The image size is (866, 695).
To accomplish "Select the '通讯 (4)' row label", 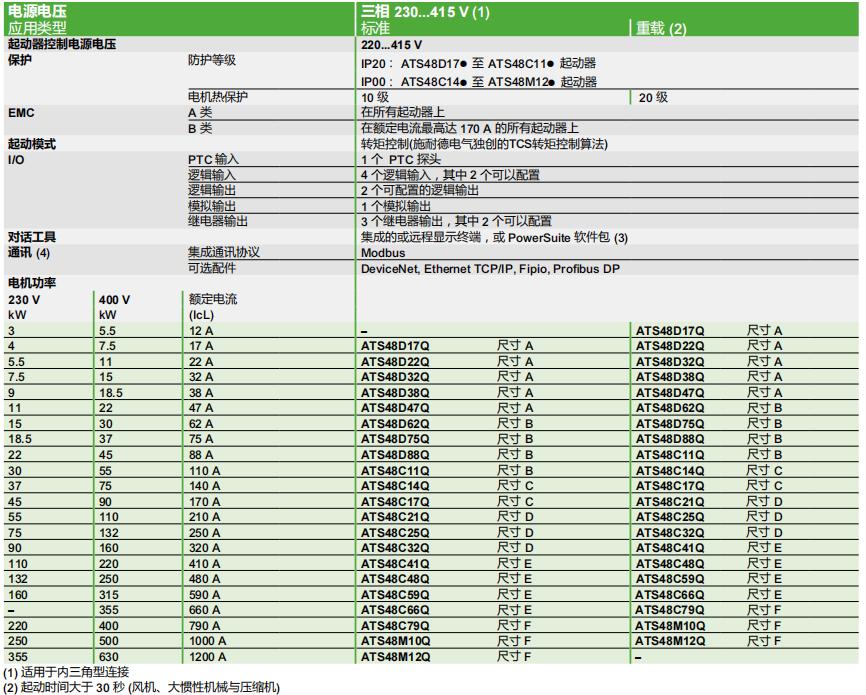I will (29, 252).
